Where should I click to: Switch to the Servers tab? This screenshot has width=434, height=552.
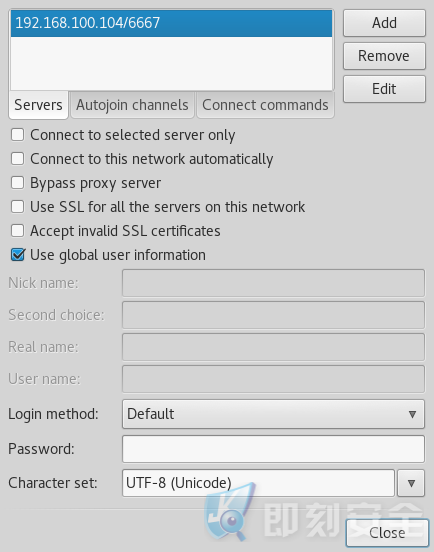pos(38,105)
